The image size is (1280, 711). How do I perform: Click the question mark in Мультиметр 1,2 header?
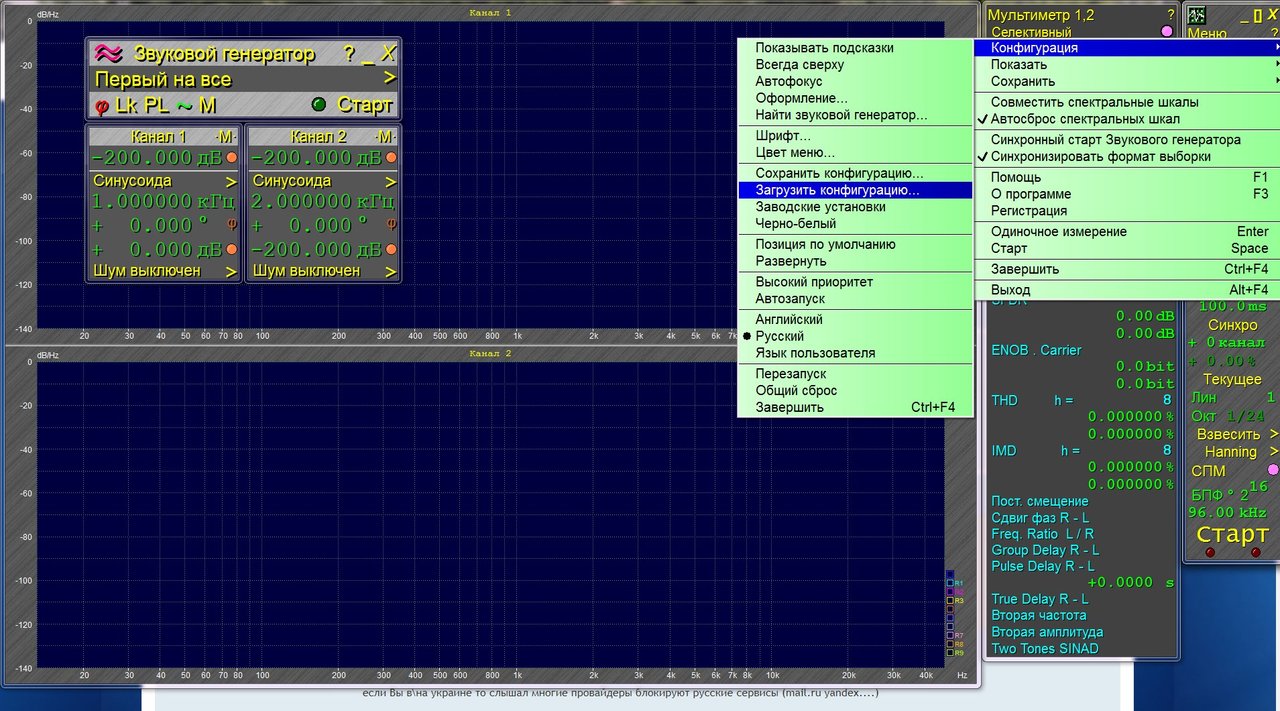(x=1171, y=15)
